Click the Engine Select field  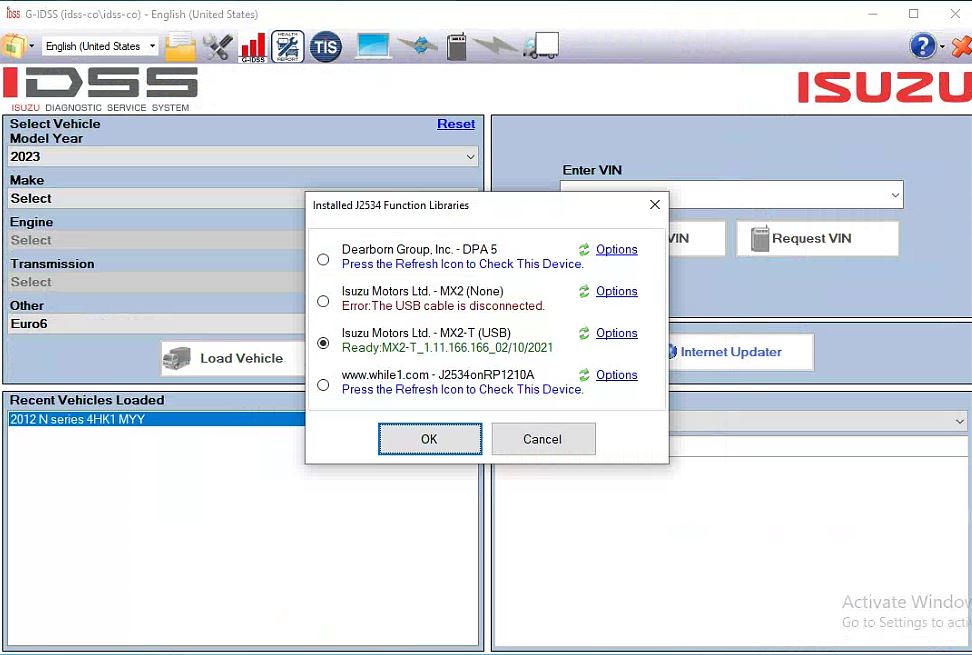click(156, 240)
